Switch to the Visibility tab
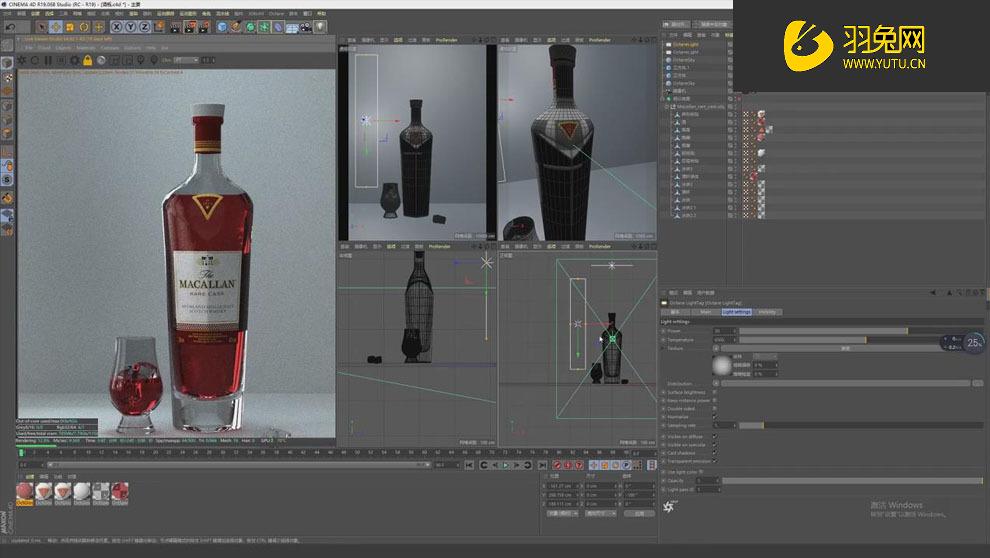Screen dimensions: 990x558 (767, 312)
